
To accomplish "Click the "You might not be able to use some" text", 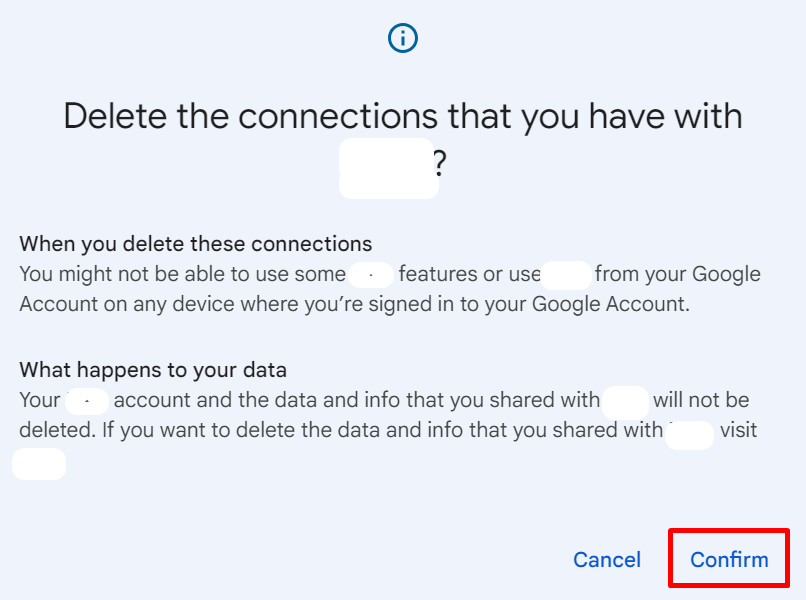I will (x=182, y=274).
